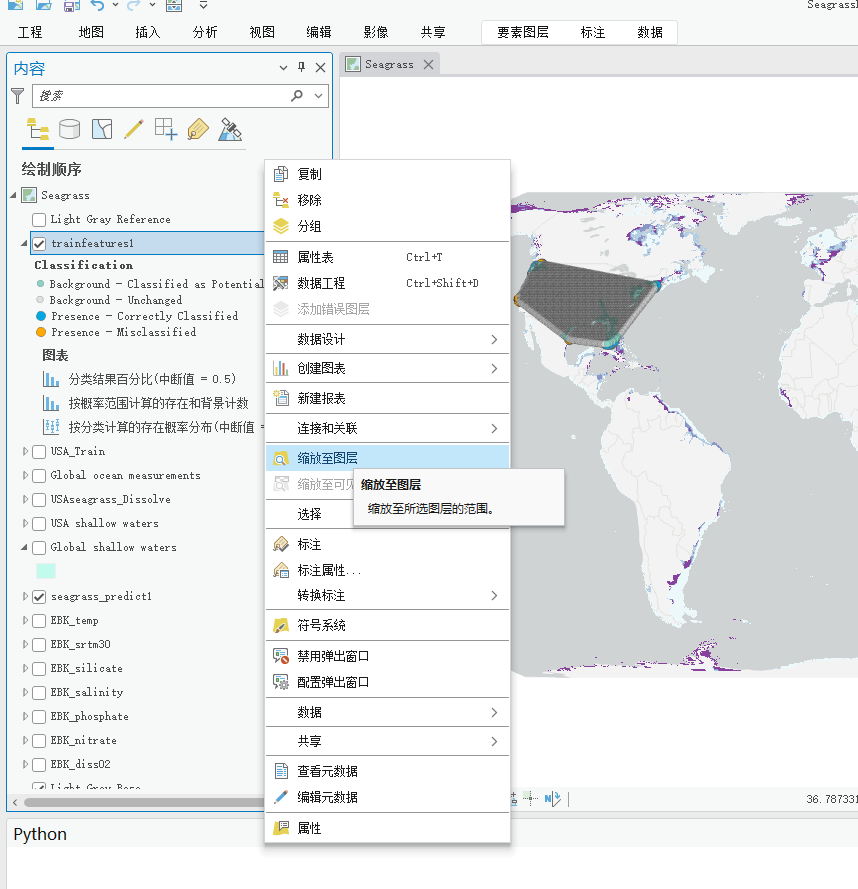
Task: Click the List By Snapping icon
Action: point(164,128)
